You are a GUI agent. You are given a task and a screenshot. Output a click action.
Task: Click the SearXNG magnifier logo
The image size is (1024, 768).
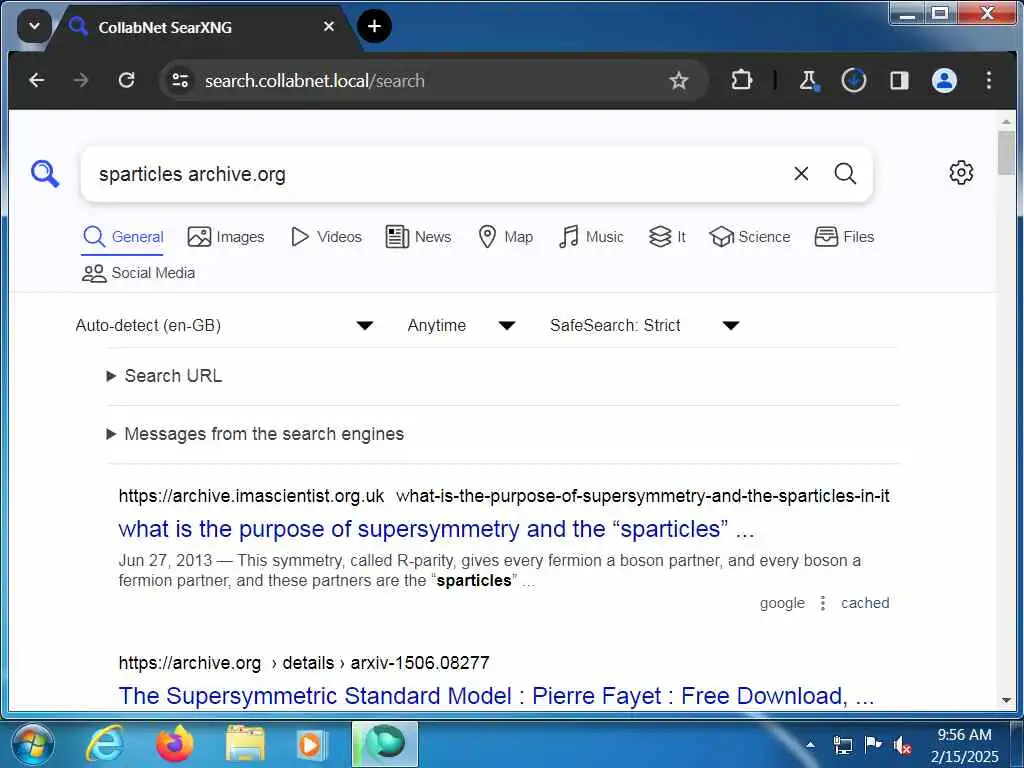coord(45,174)
